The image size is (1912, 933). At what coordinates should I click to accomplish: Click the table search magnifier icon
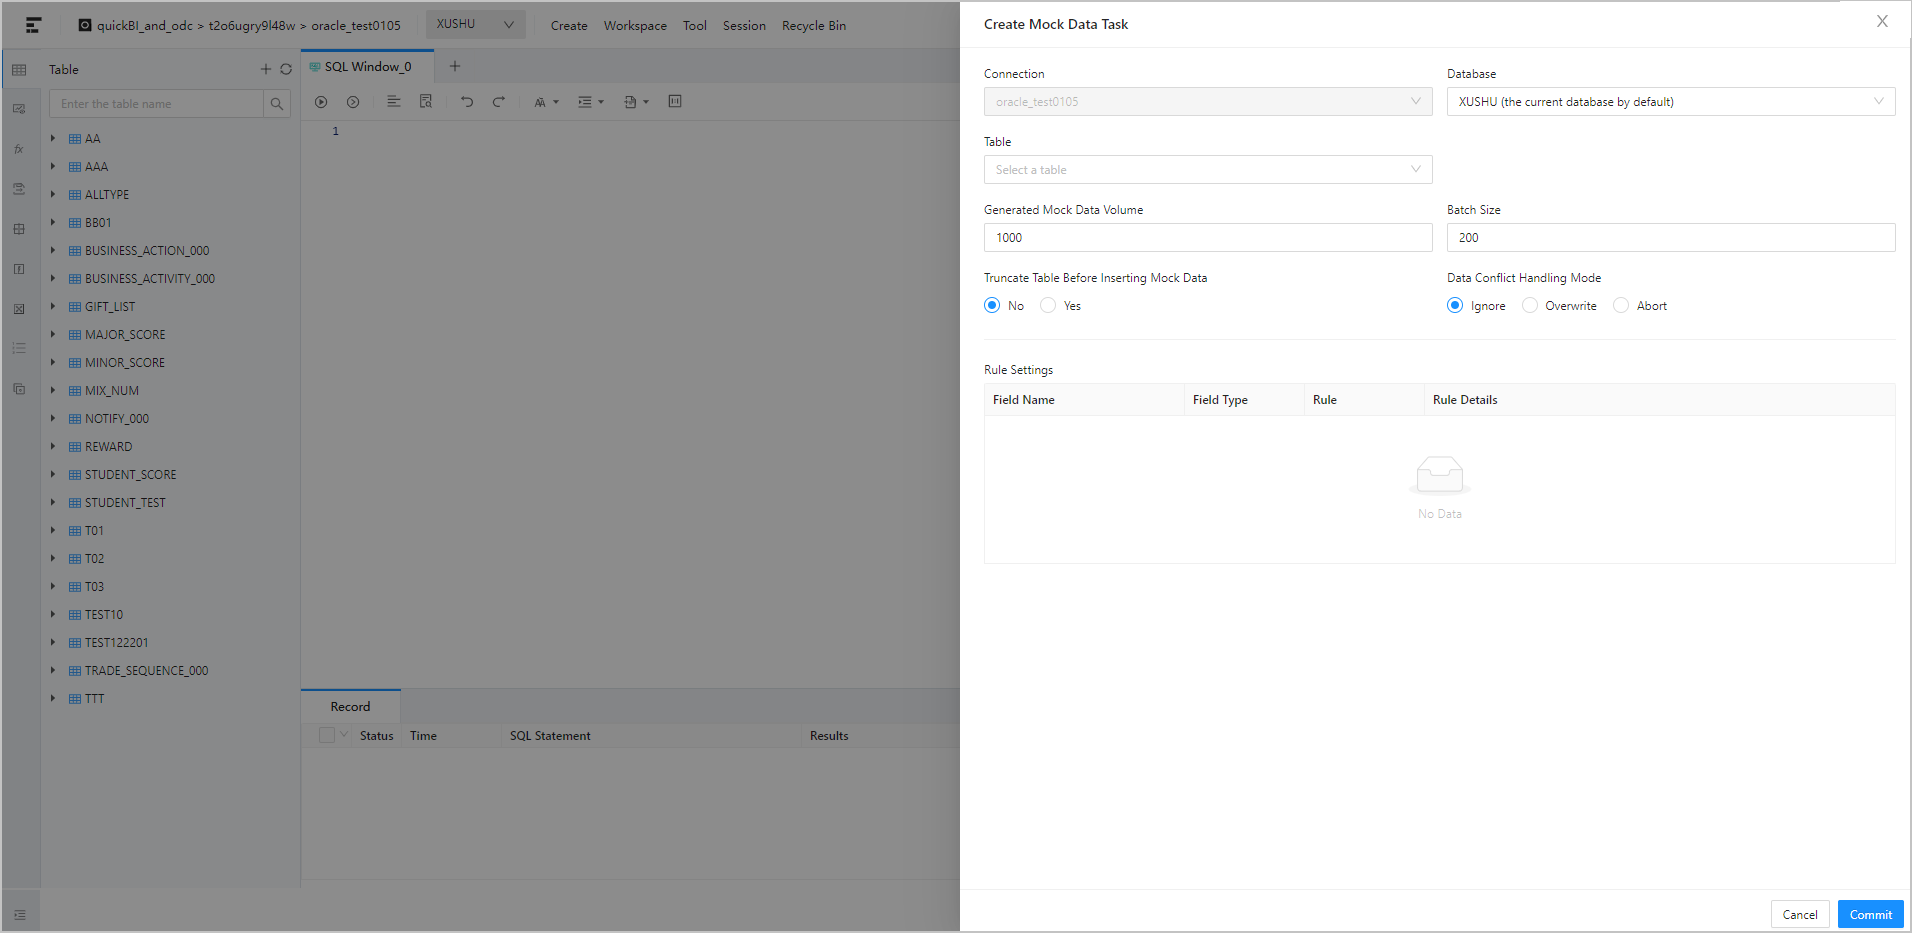(277, 104)
